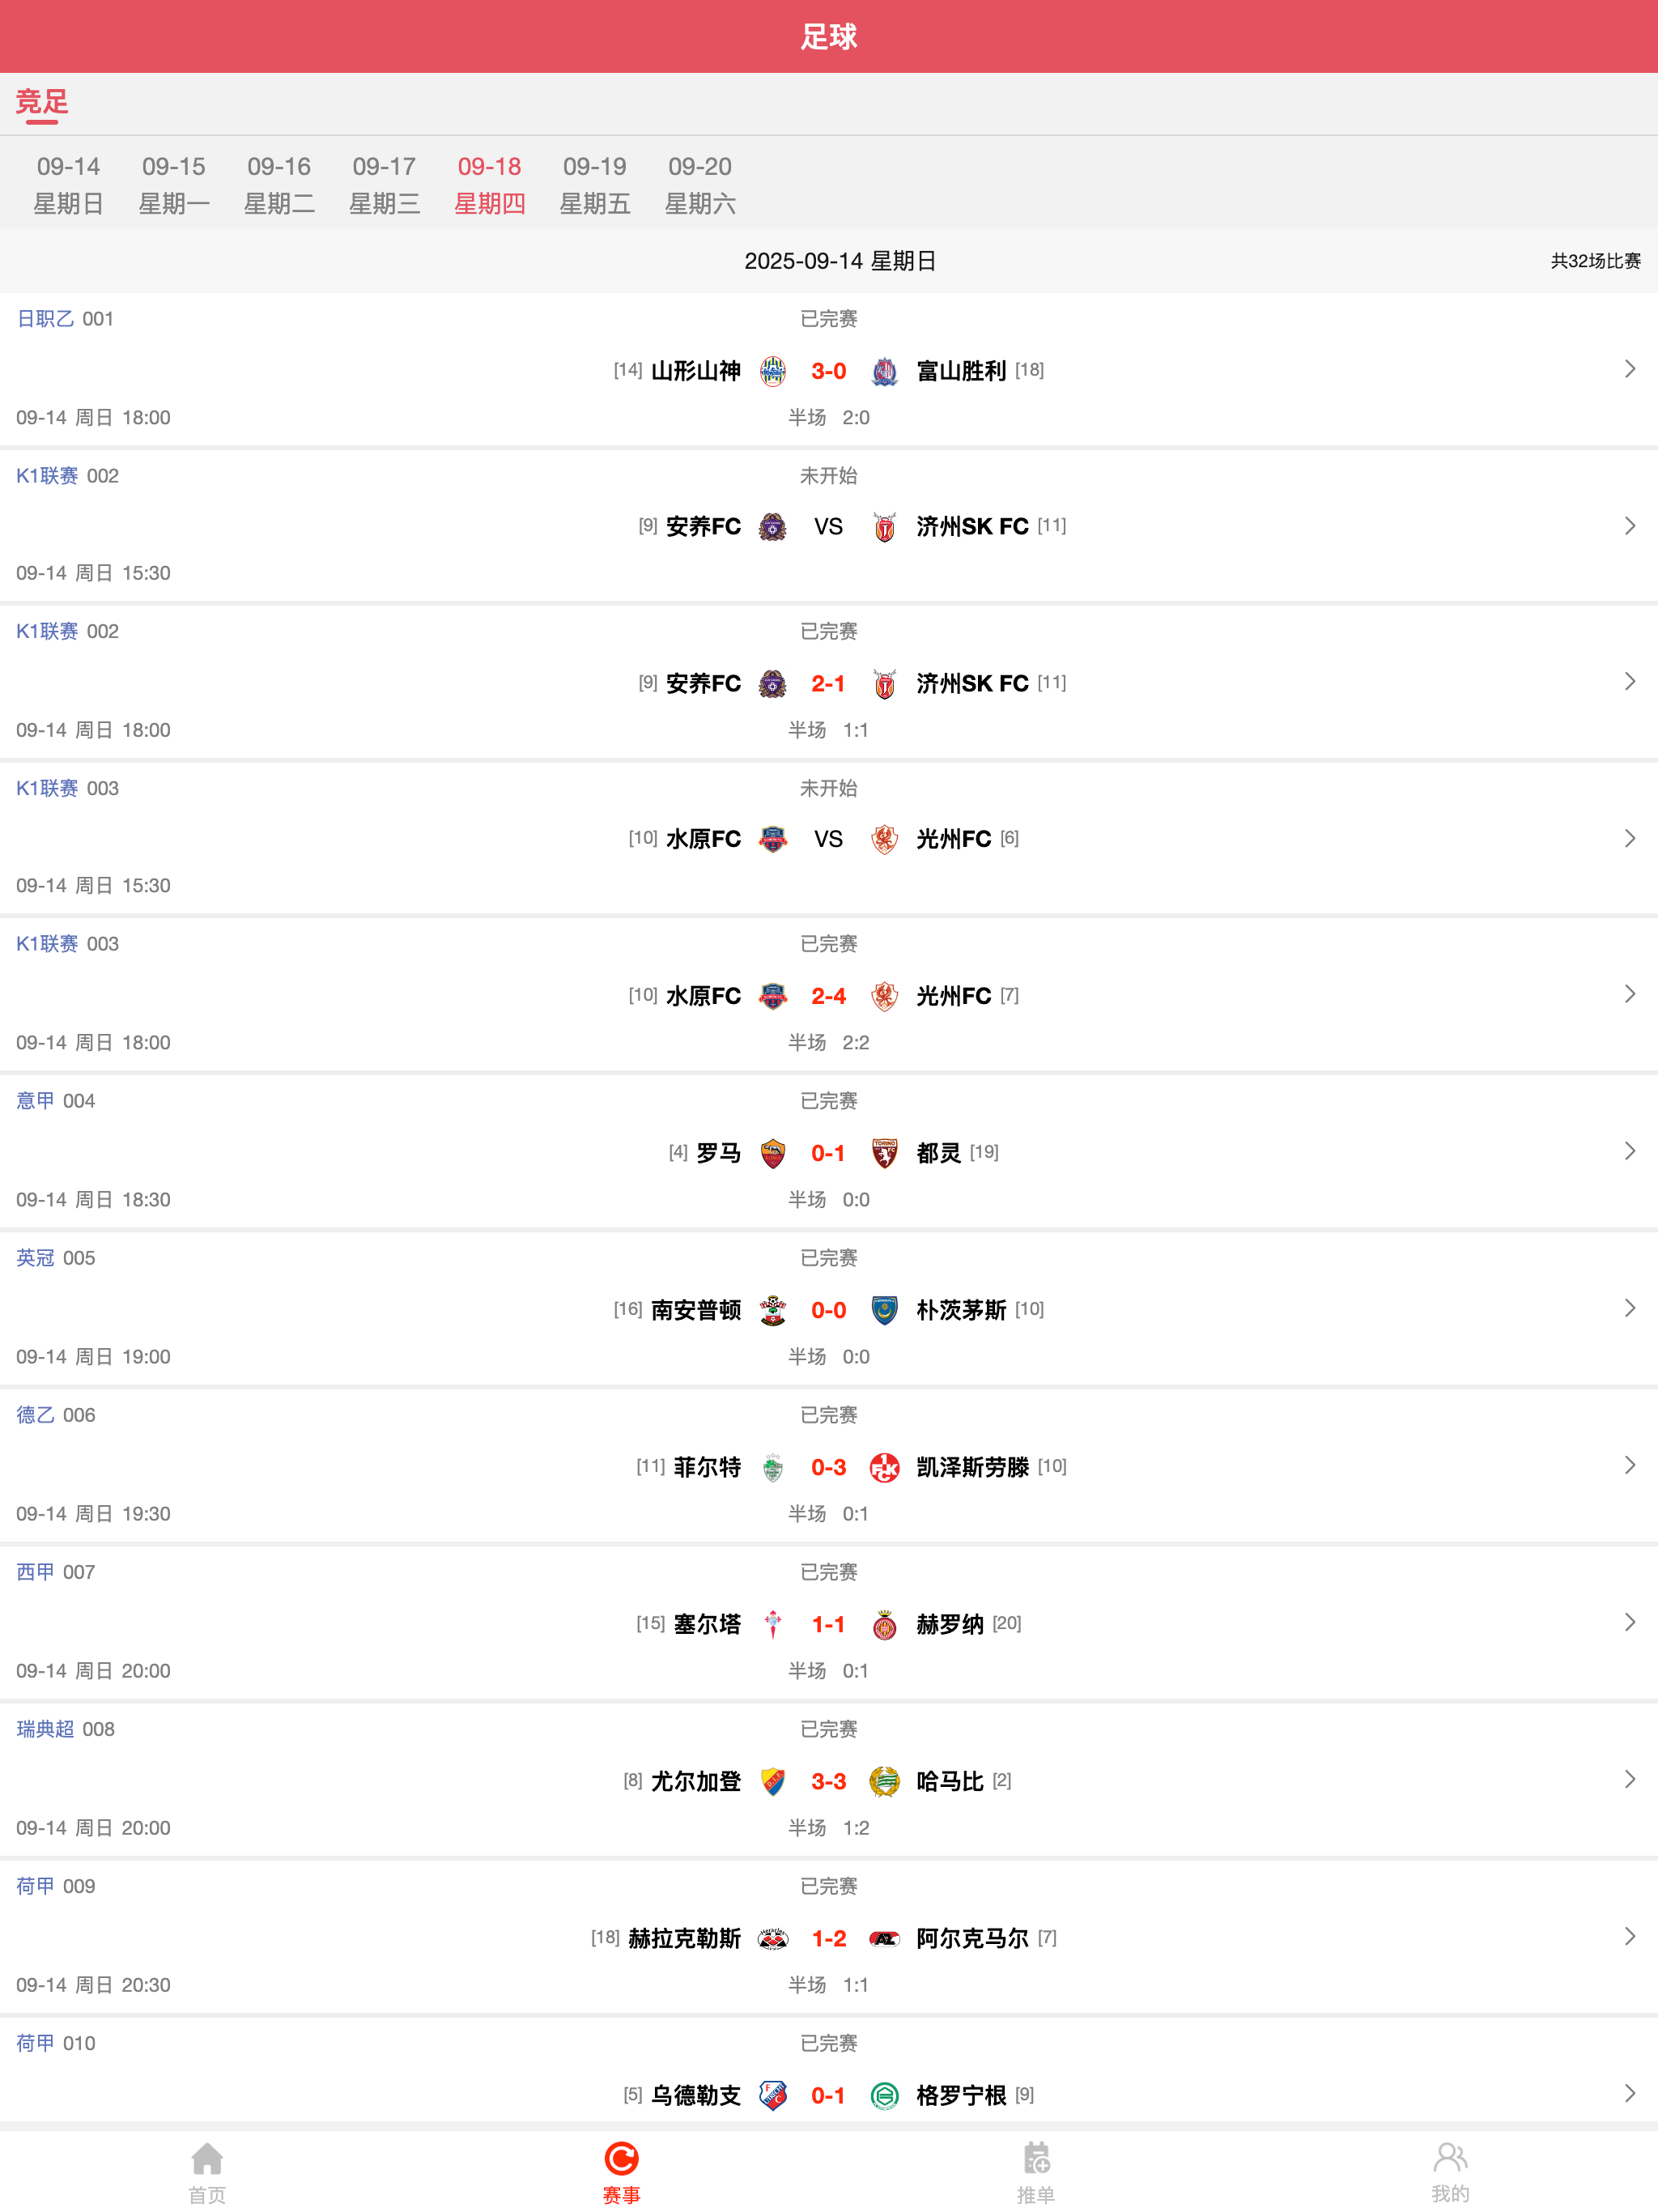1658x2212 pixels.
Task: Click the 3-3 score of 尤尔加登 match
Action: (x=828, y=1781)
